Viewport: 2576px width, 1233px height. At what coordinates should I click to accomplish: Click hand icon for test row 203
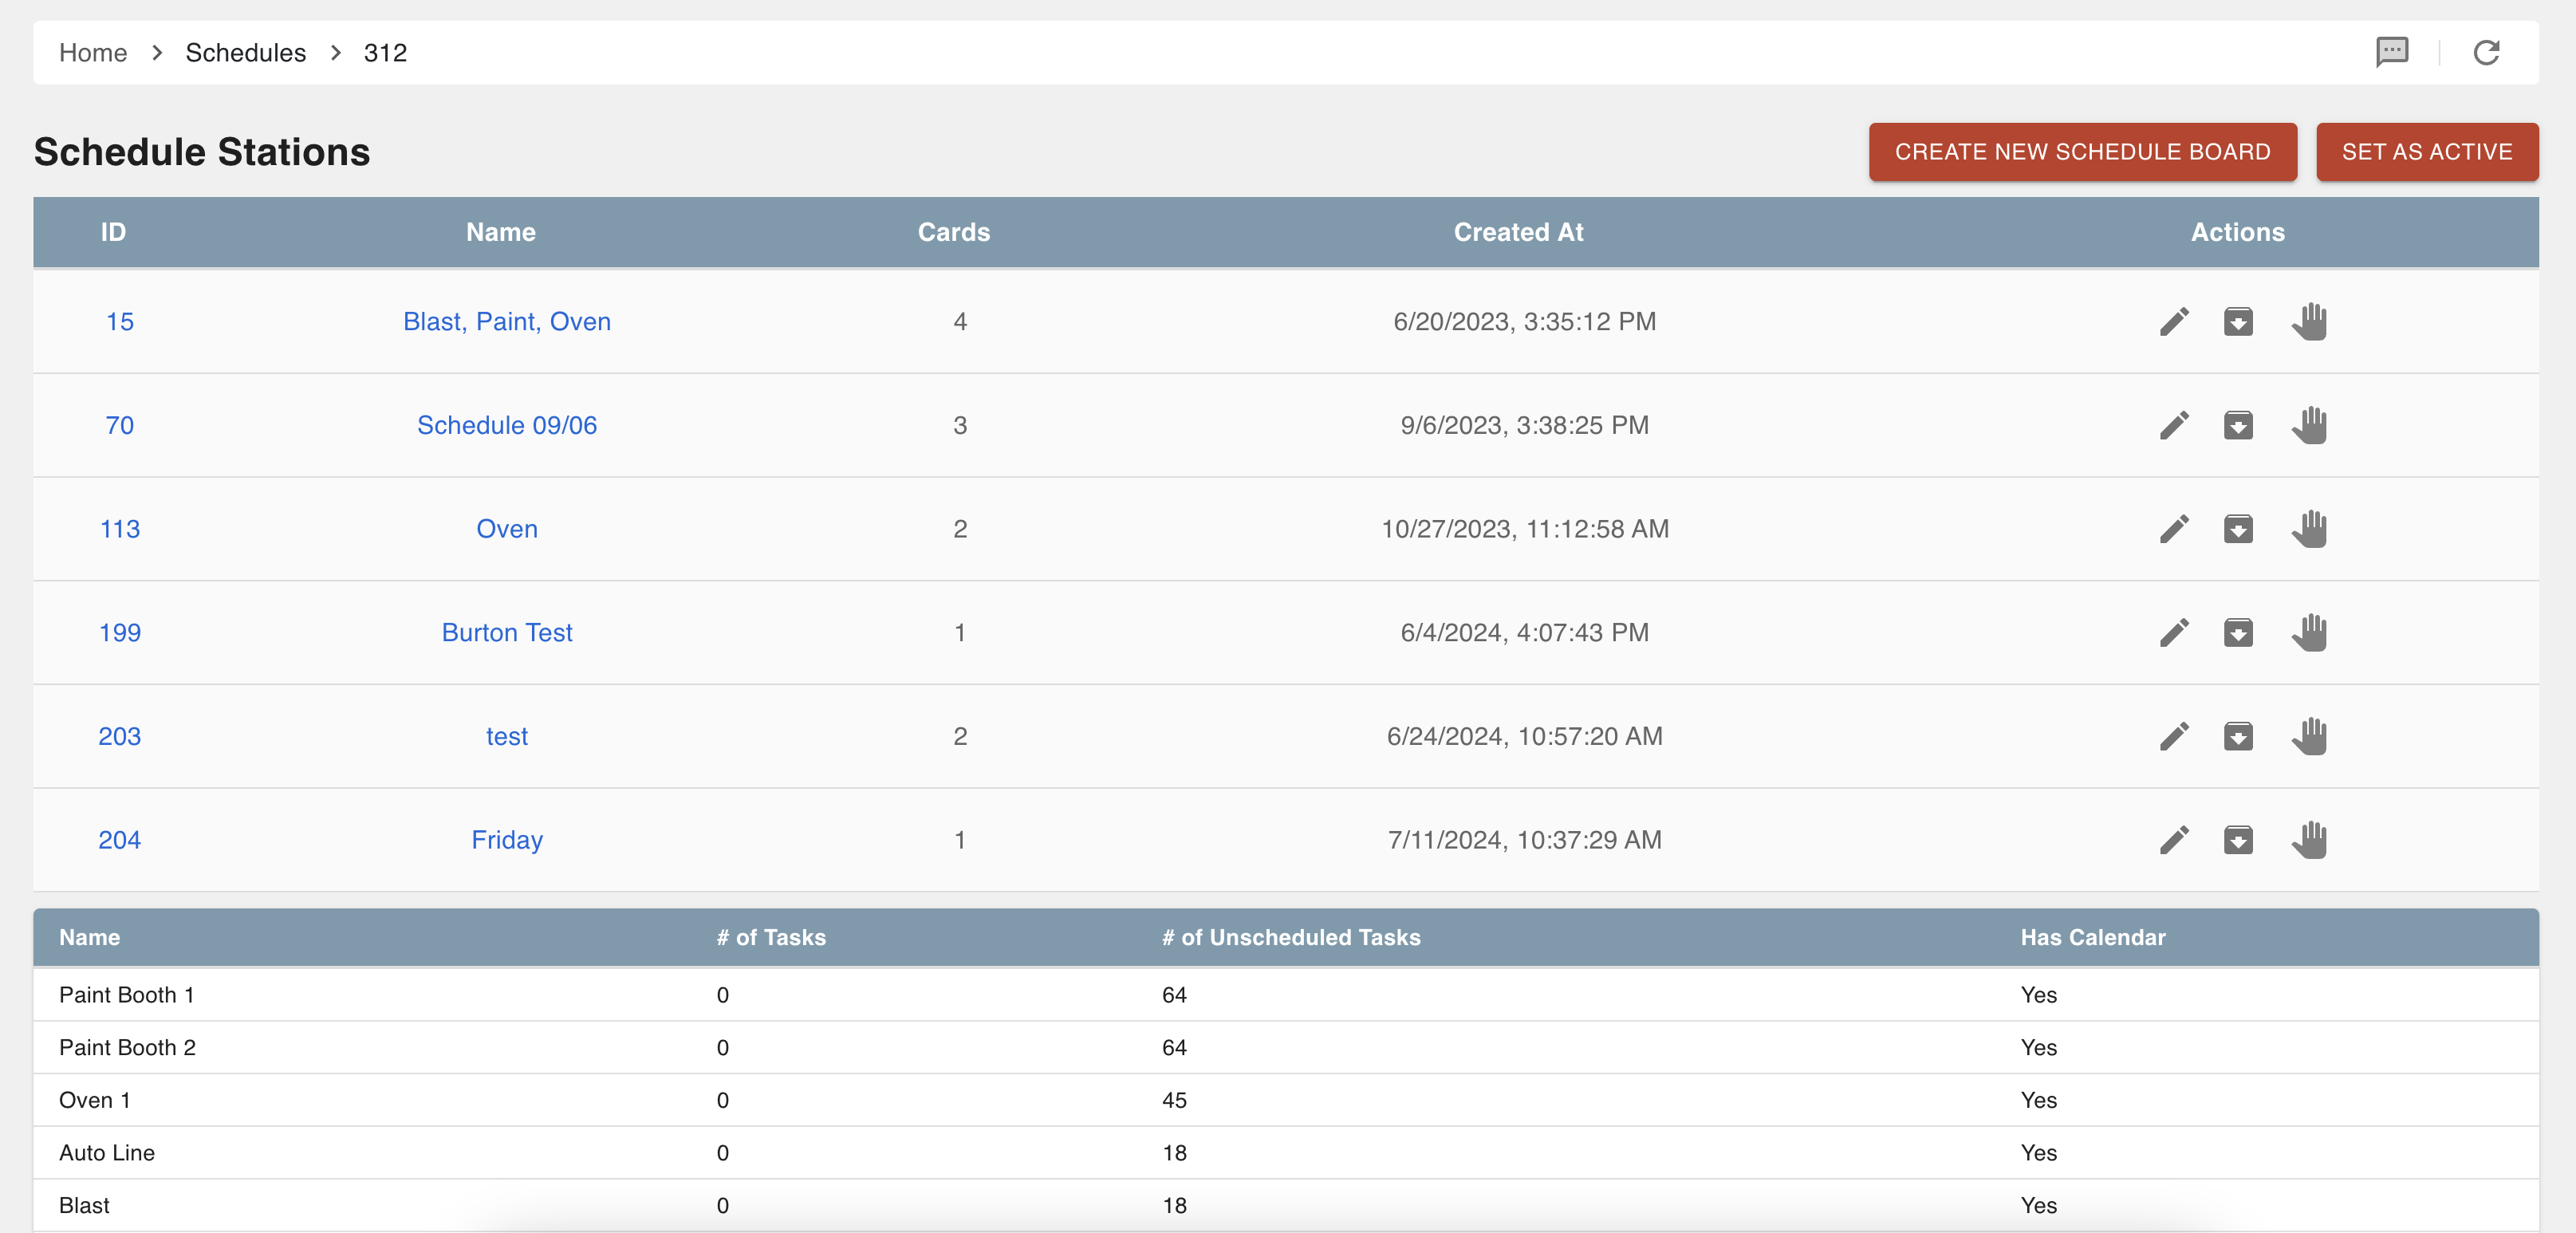pos(2309,737)
